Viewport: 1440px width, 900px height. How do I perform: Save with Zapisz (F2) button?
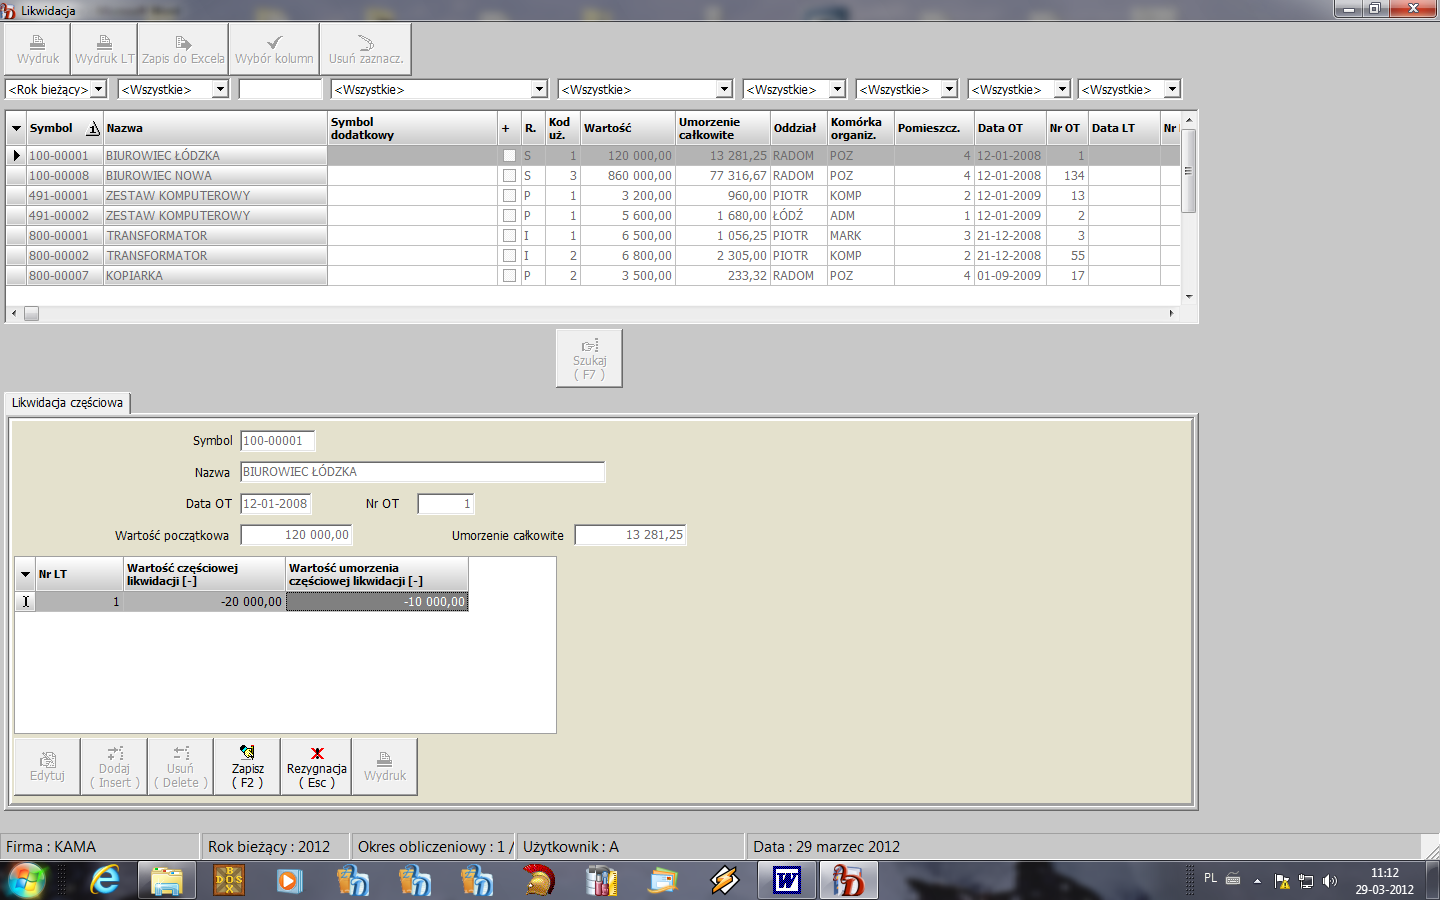pyautogui.click(x=247, y=767)
